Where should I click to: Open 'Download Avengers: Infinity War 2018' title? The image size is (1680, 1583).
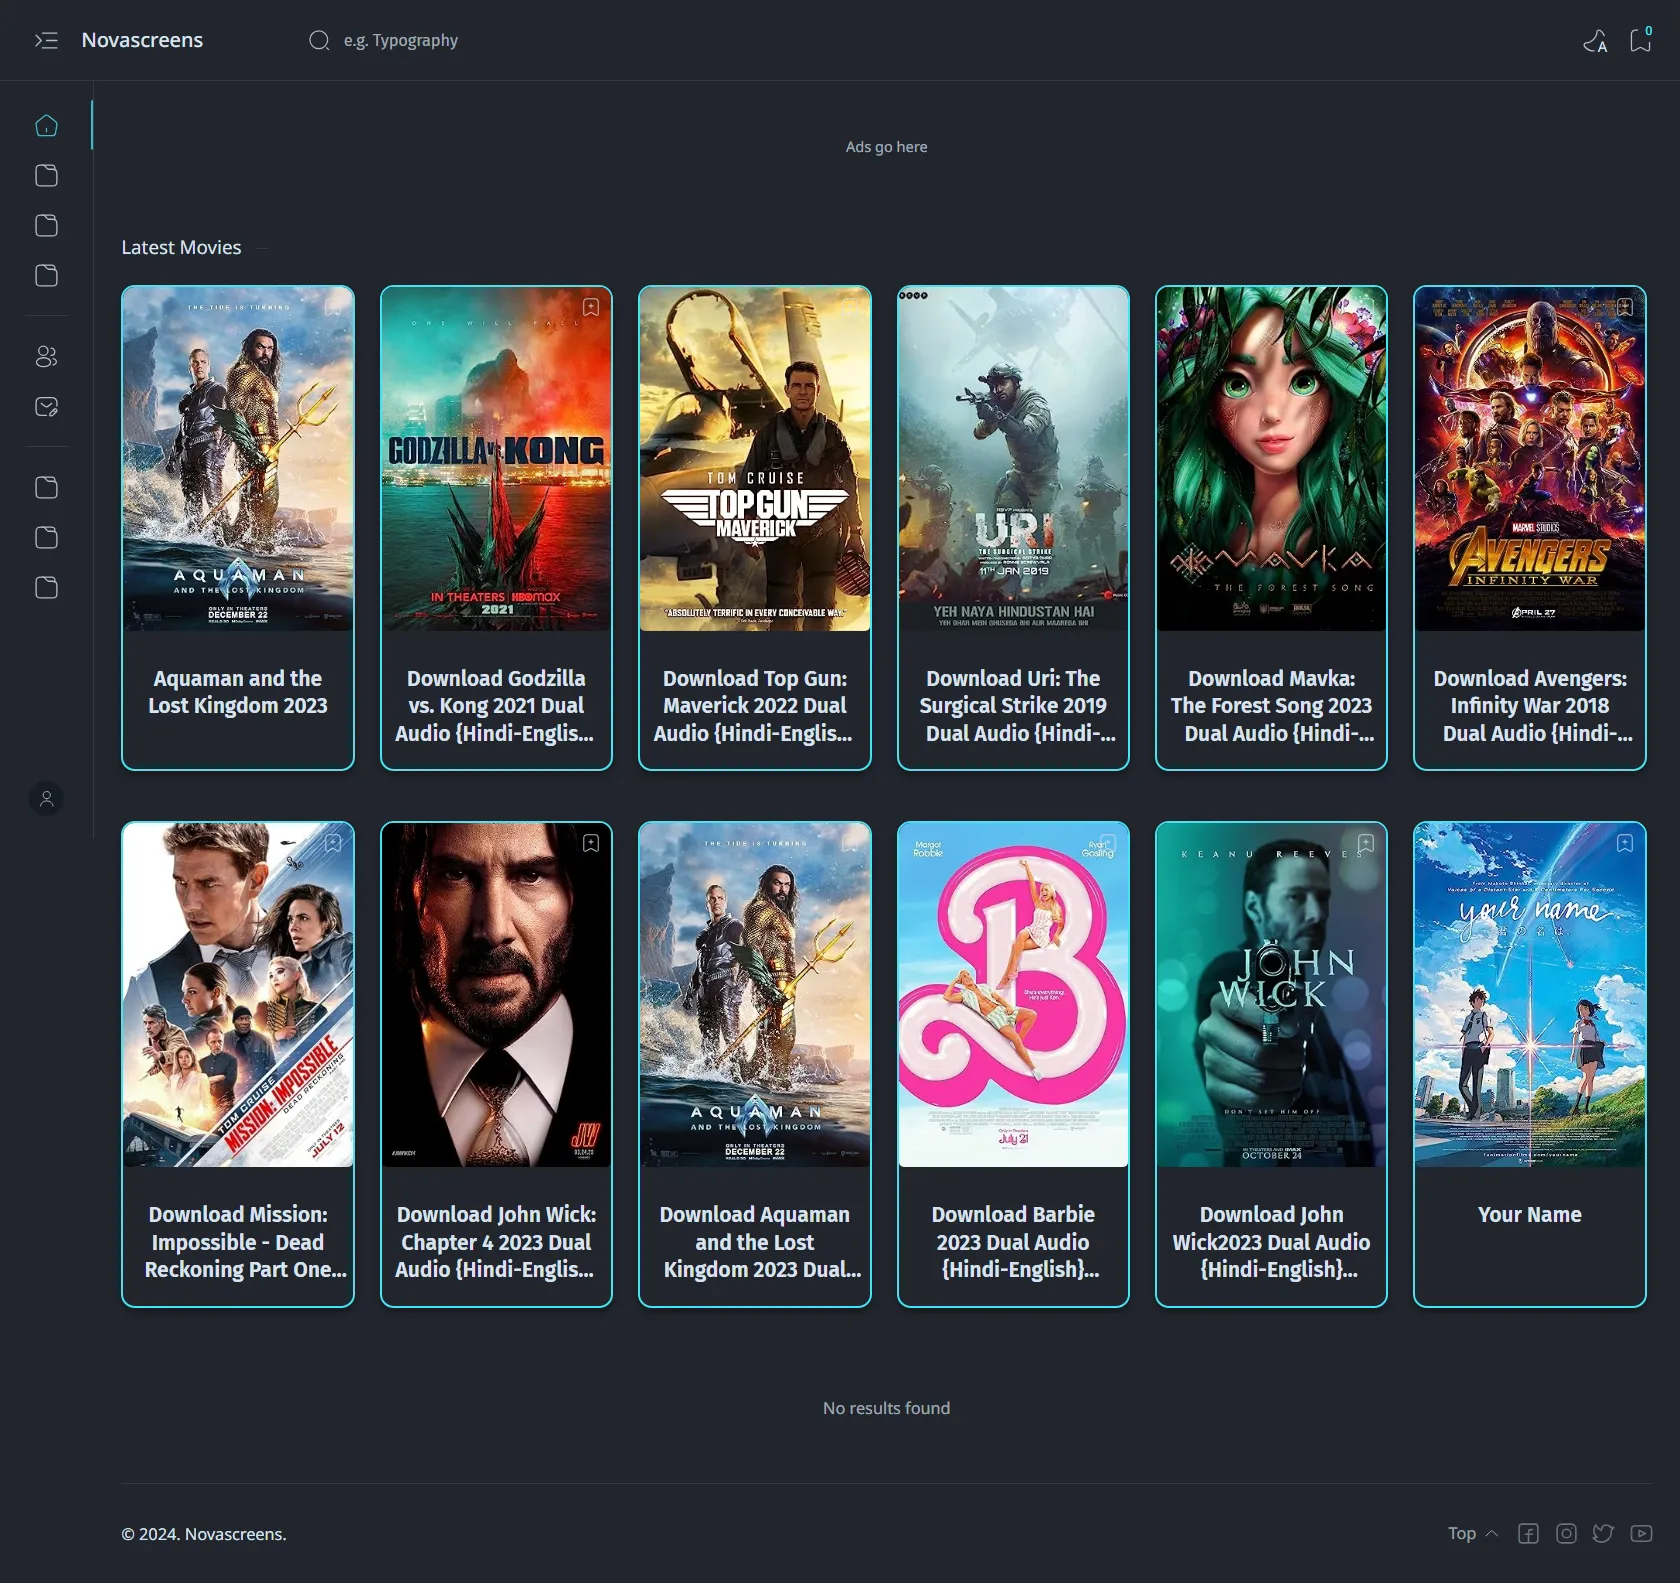tap(1530, 706)
